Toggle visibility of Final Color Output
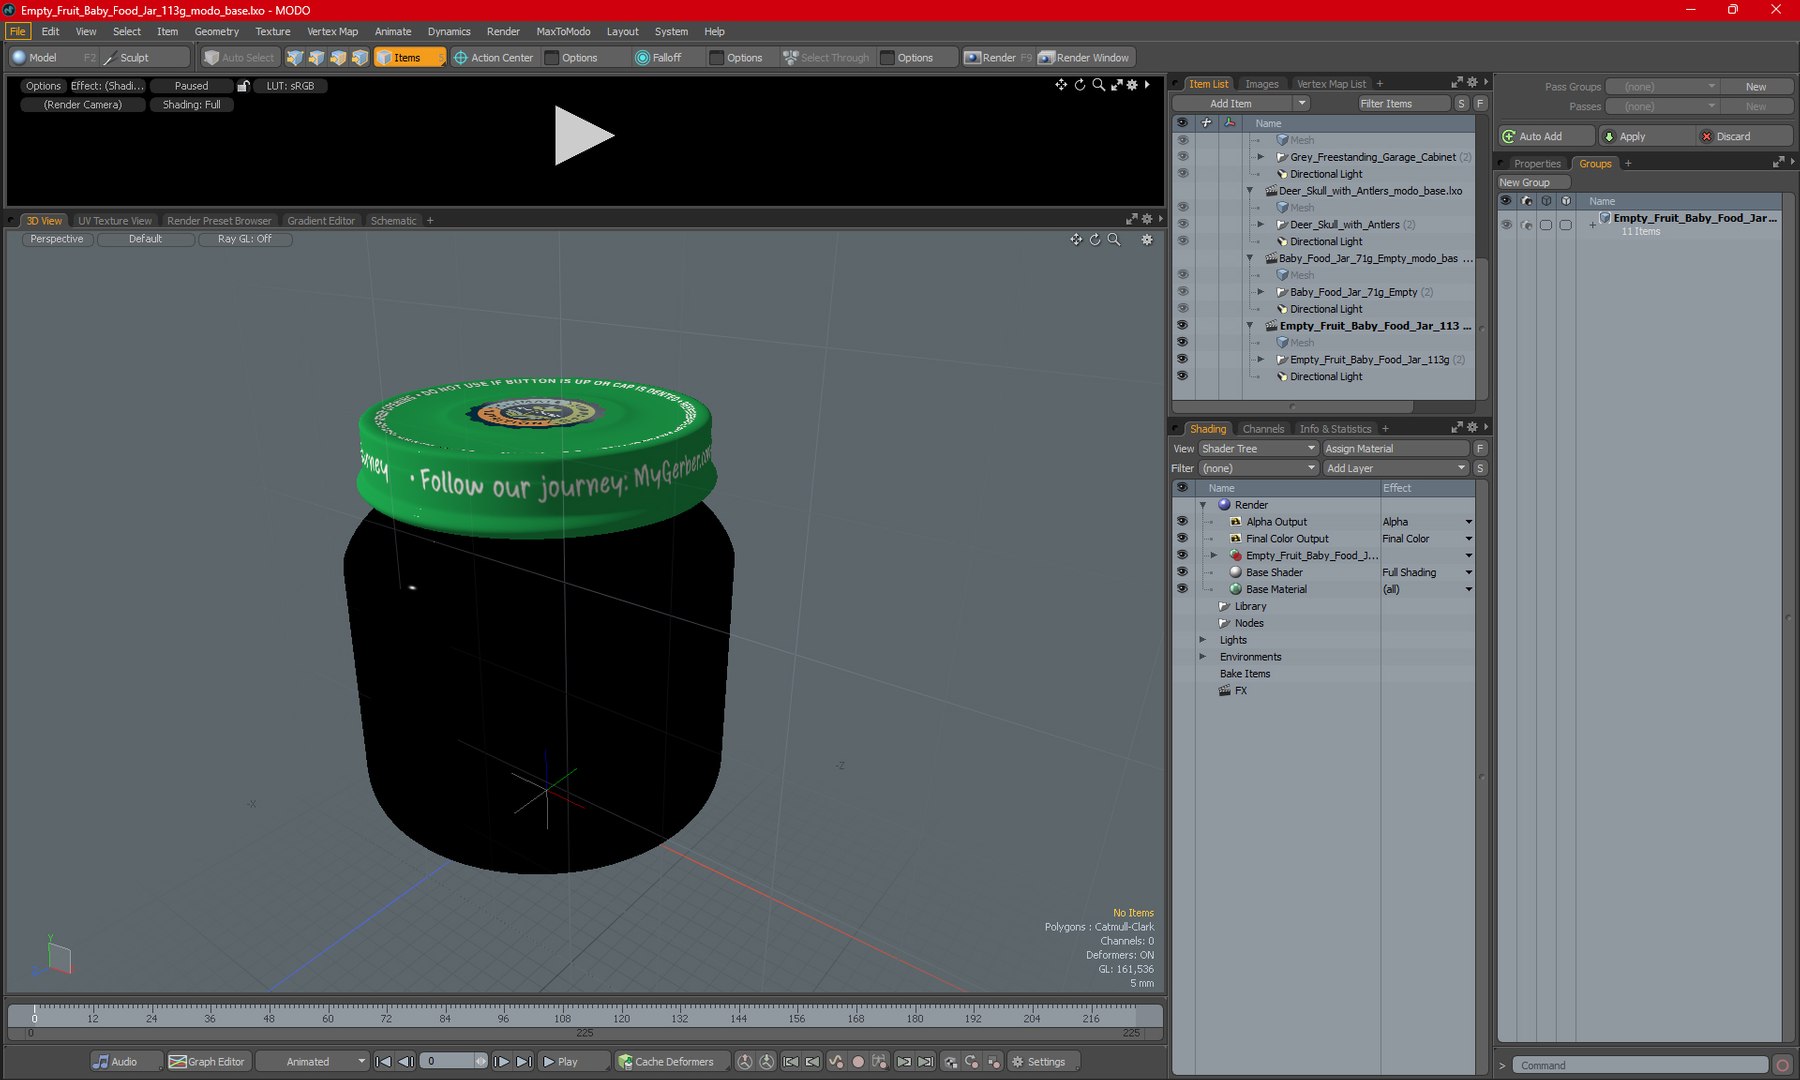1800x1080 pixels. coord(1182,539)
